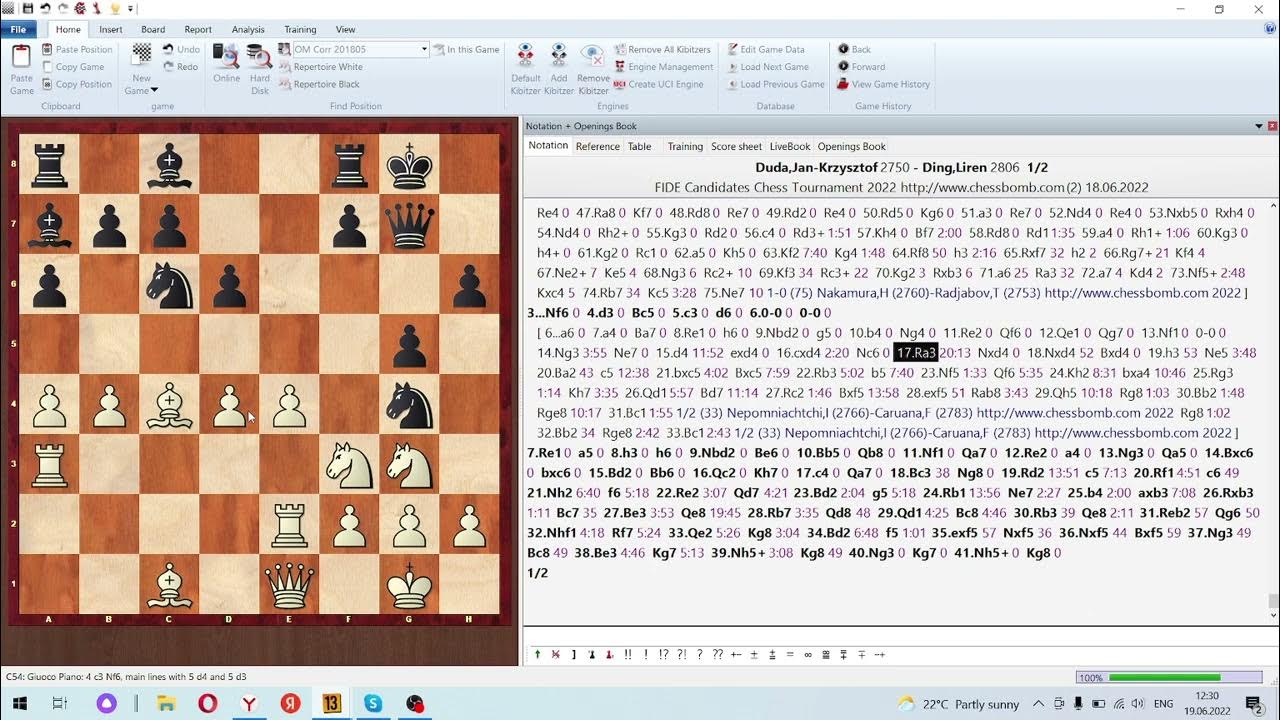Switch to the View ribbon tab

[x=346, y=29]
